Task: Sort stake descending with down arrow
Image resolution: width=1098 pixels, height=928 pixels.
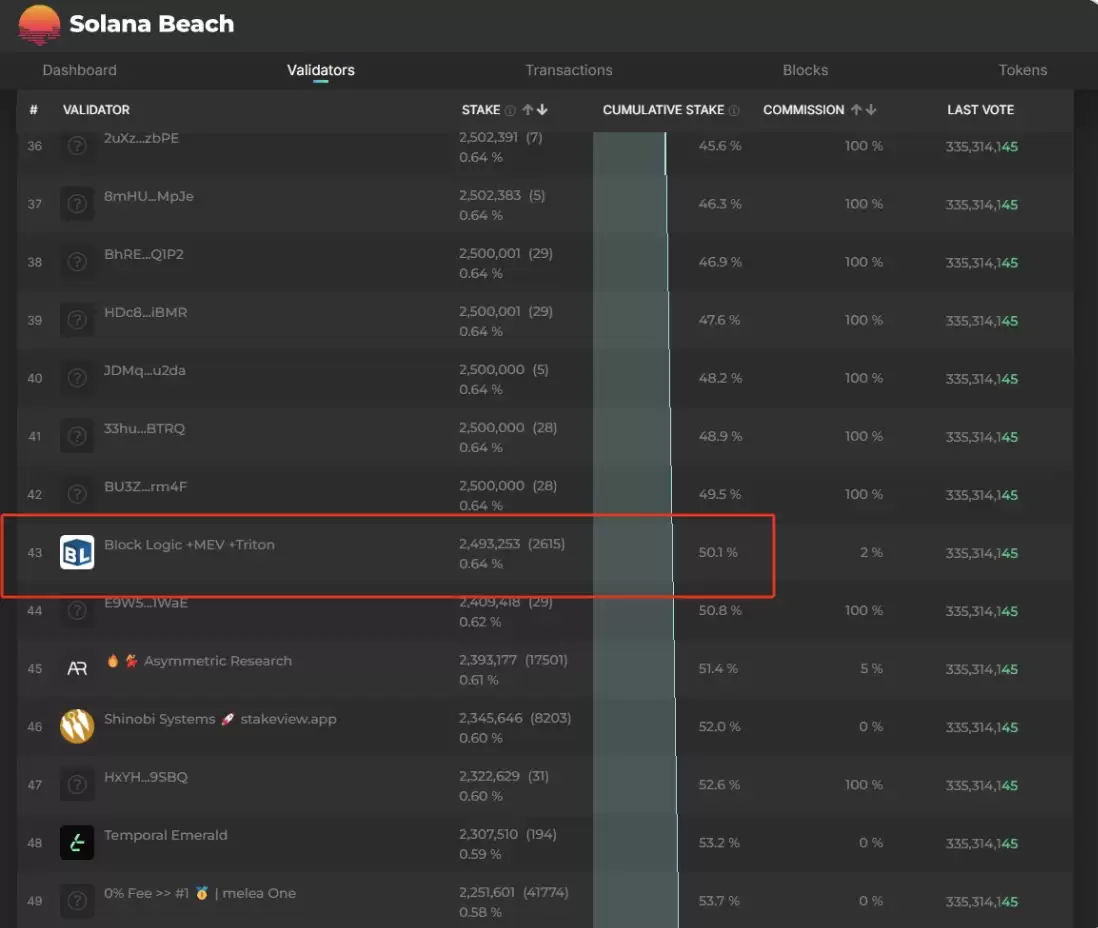Action: (x=542, y=110)
